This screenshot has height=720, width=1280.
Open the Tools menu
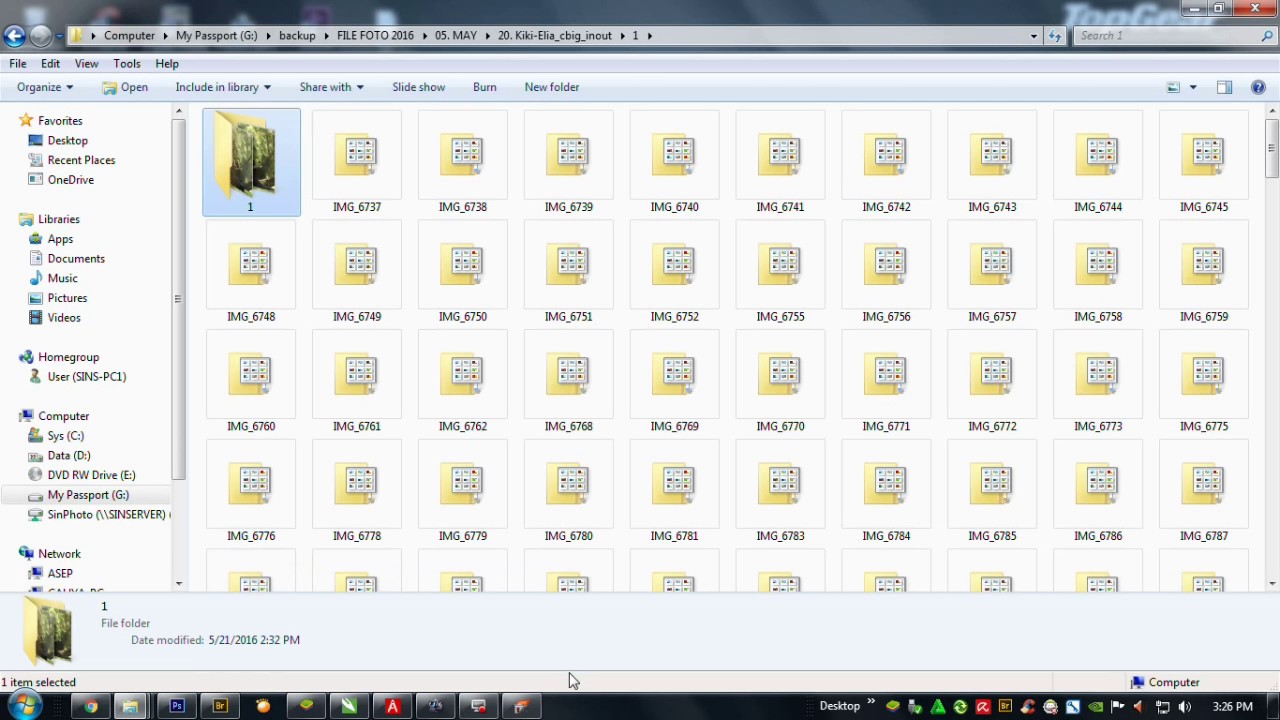point(127,63)
